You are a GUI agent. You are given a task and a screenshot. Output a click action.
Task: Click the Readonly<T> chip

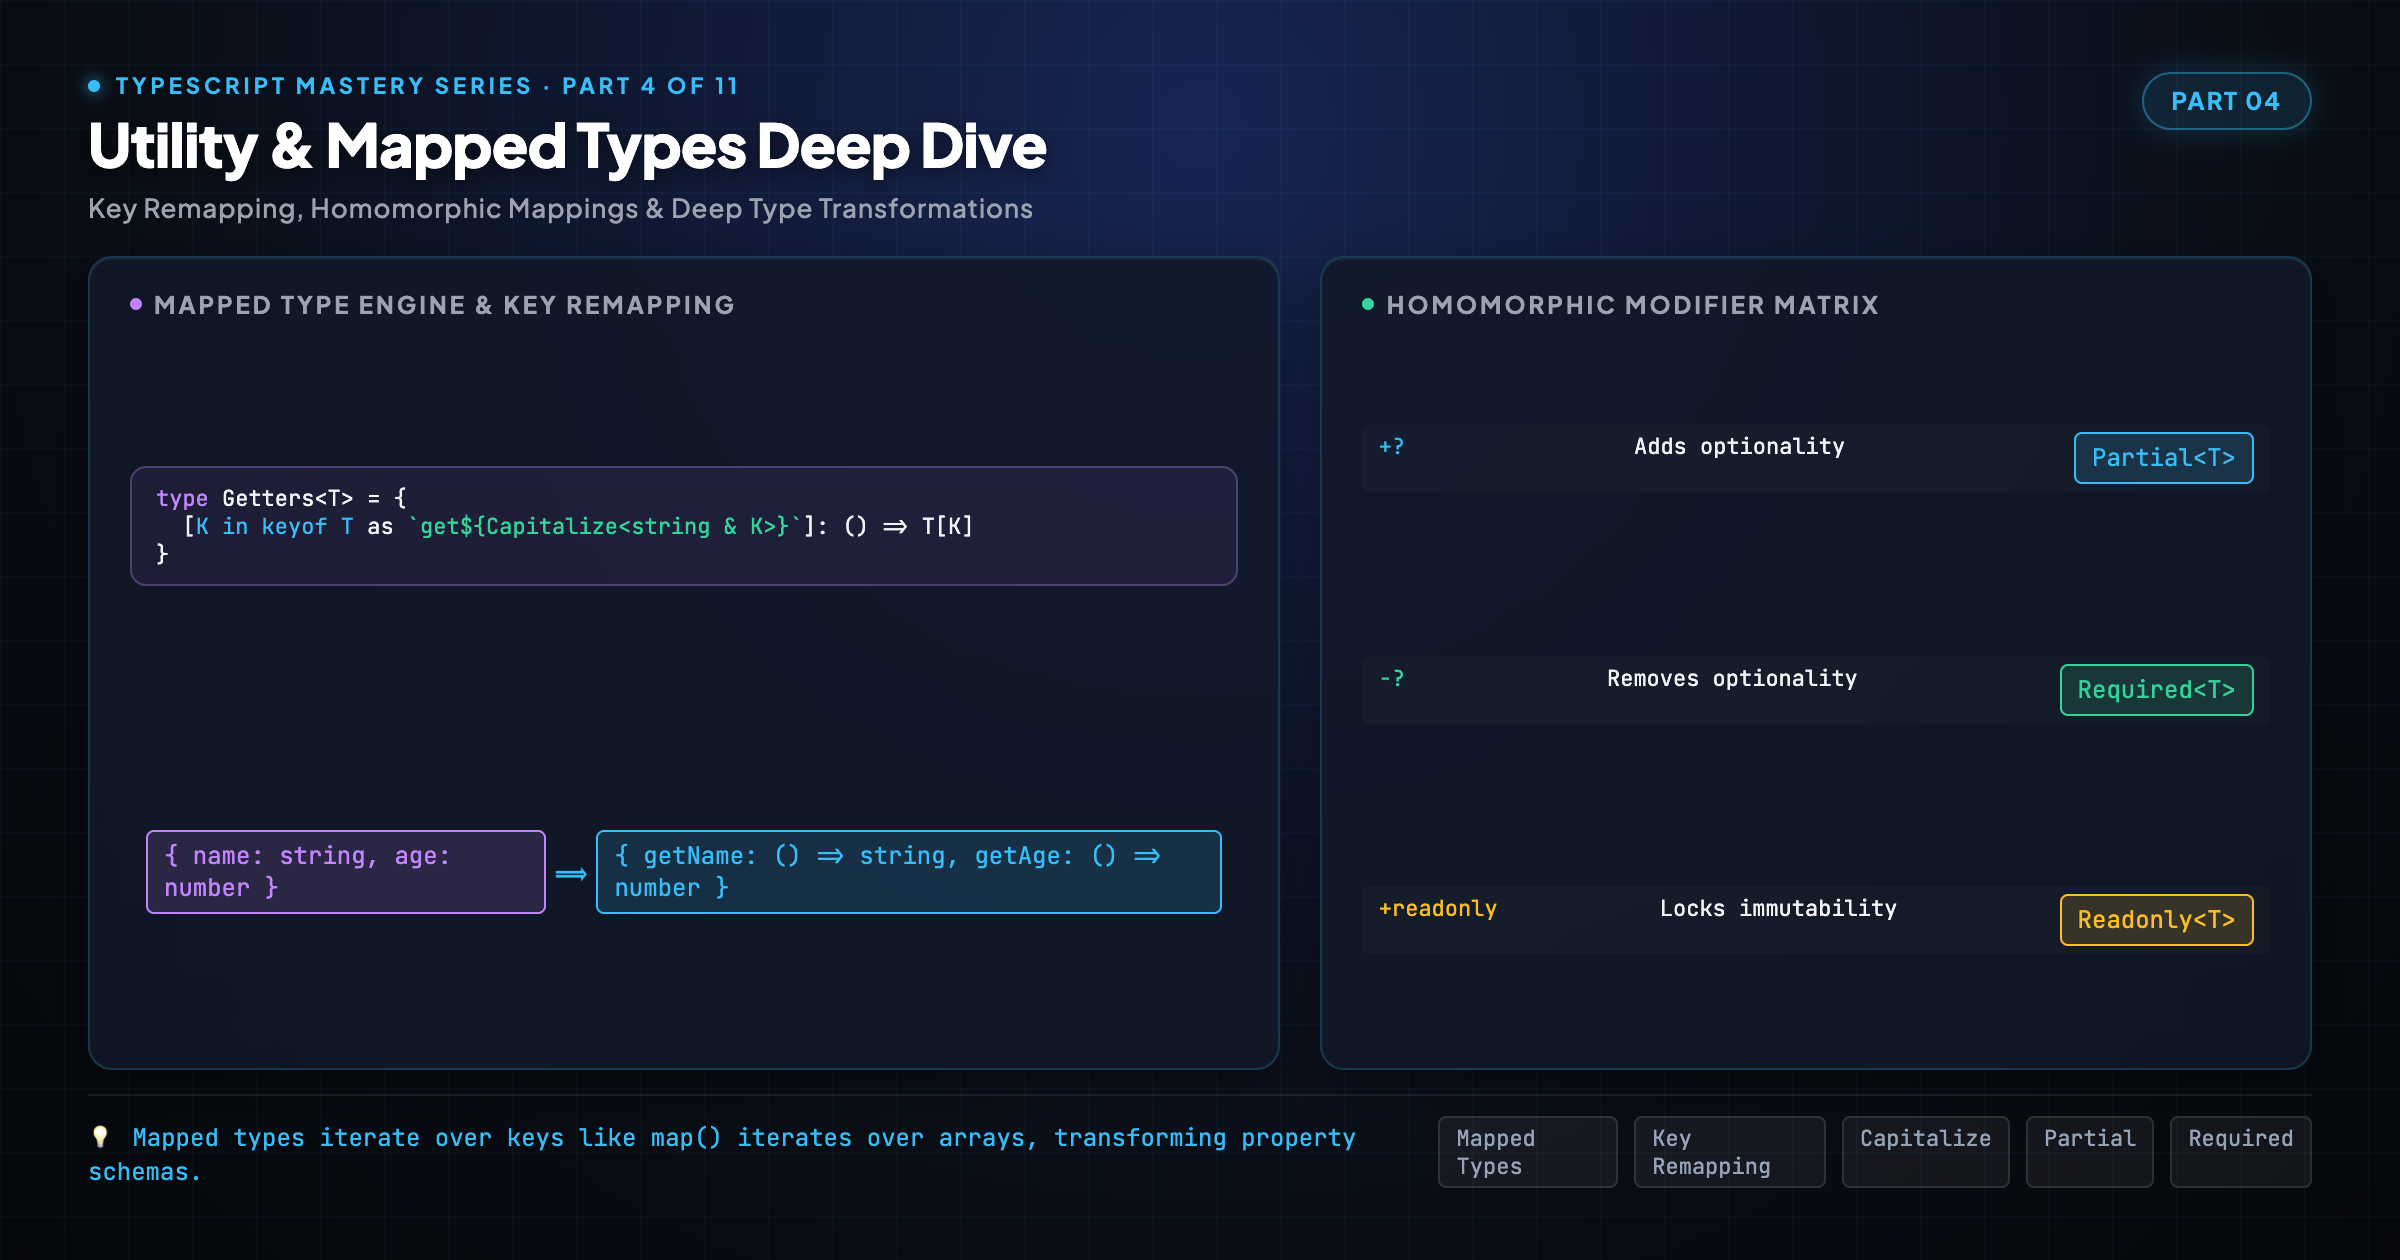(2156, 920)
